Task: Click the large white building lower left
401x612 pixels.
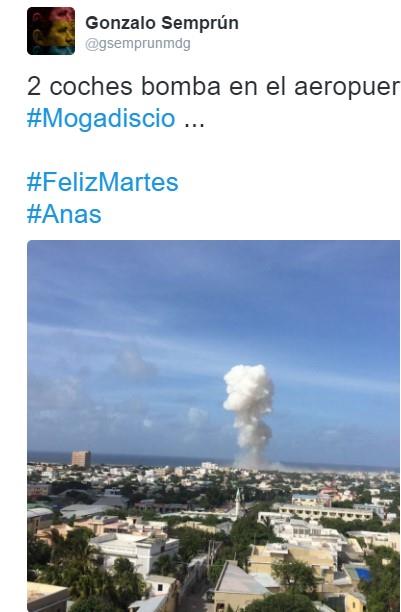Action: click(x=135, y=550)
